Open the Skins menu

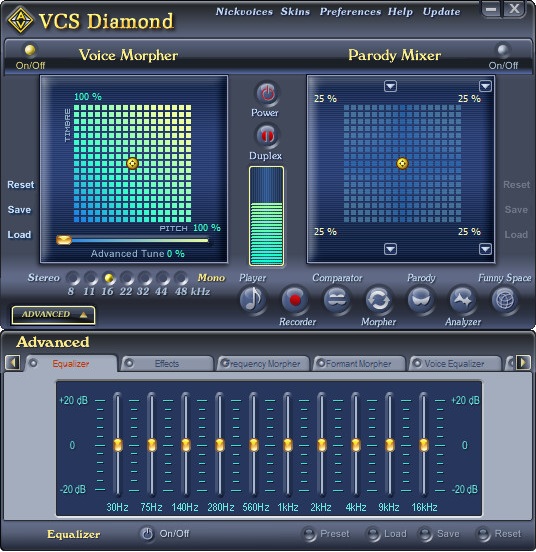tap(295, 12)
